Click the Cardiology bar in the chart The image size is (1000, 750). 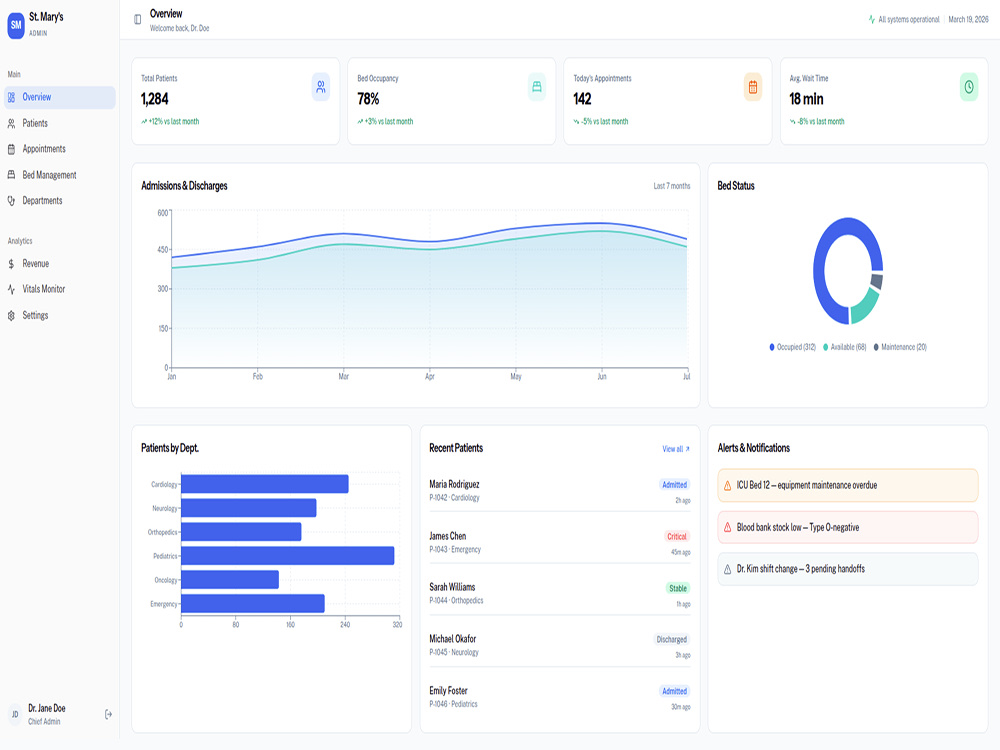click(x=265, y=484)
